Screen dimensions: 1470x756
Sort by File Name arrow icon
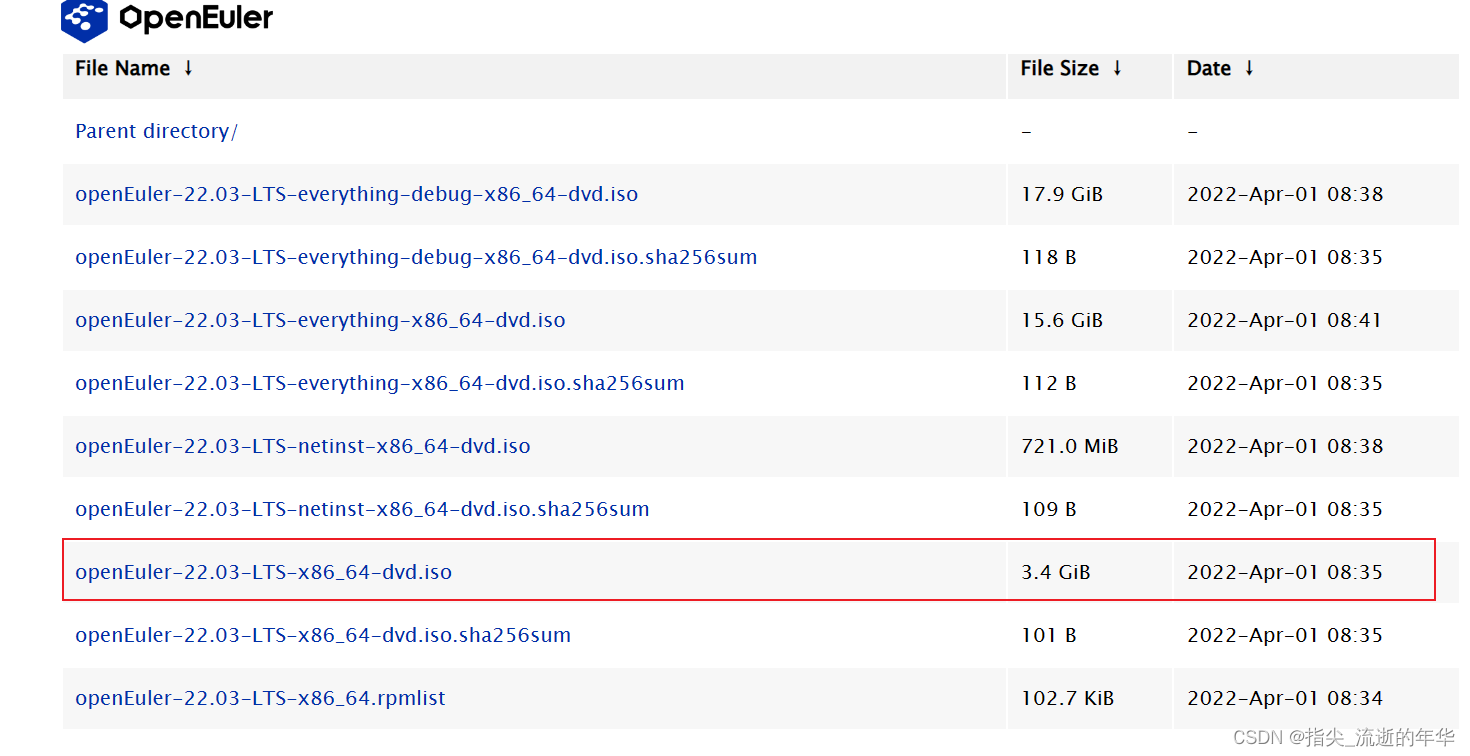point(188,68)
